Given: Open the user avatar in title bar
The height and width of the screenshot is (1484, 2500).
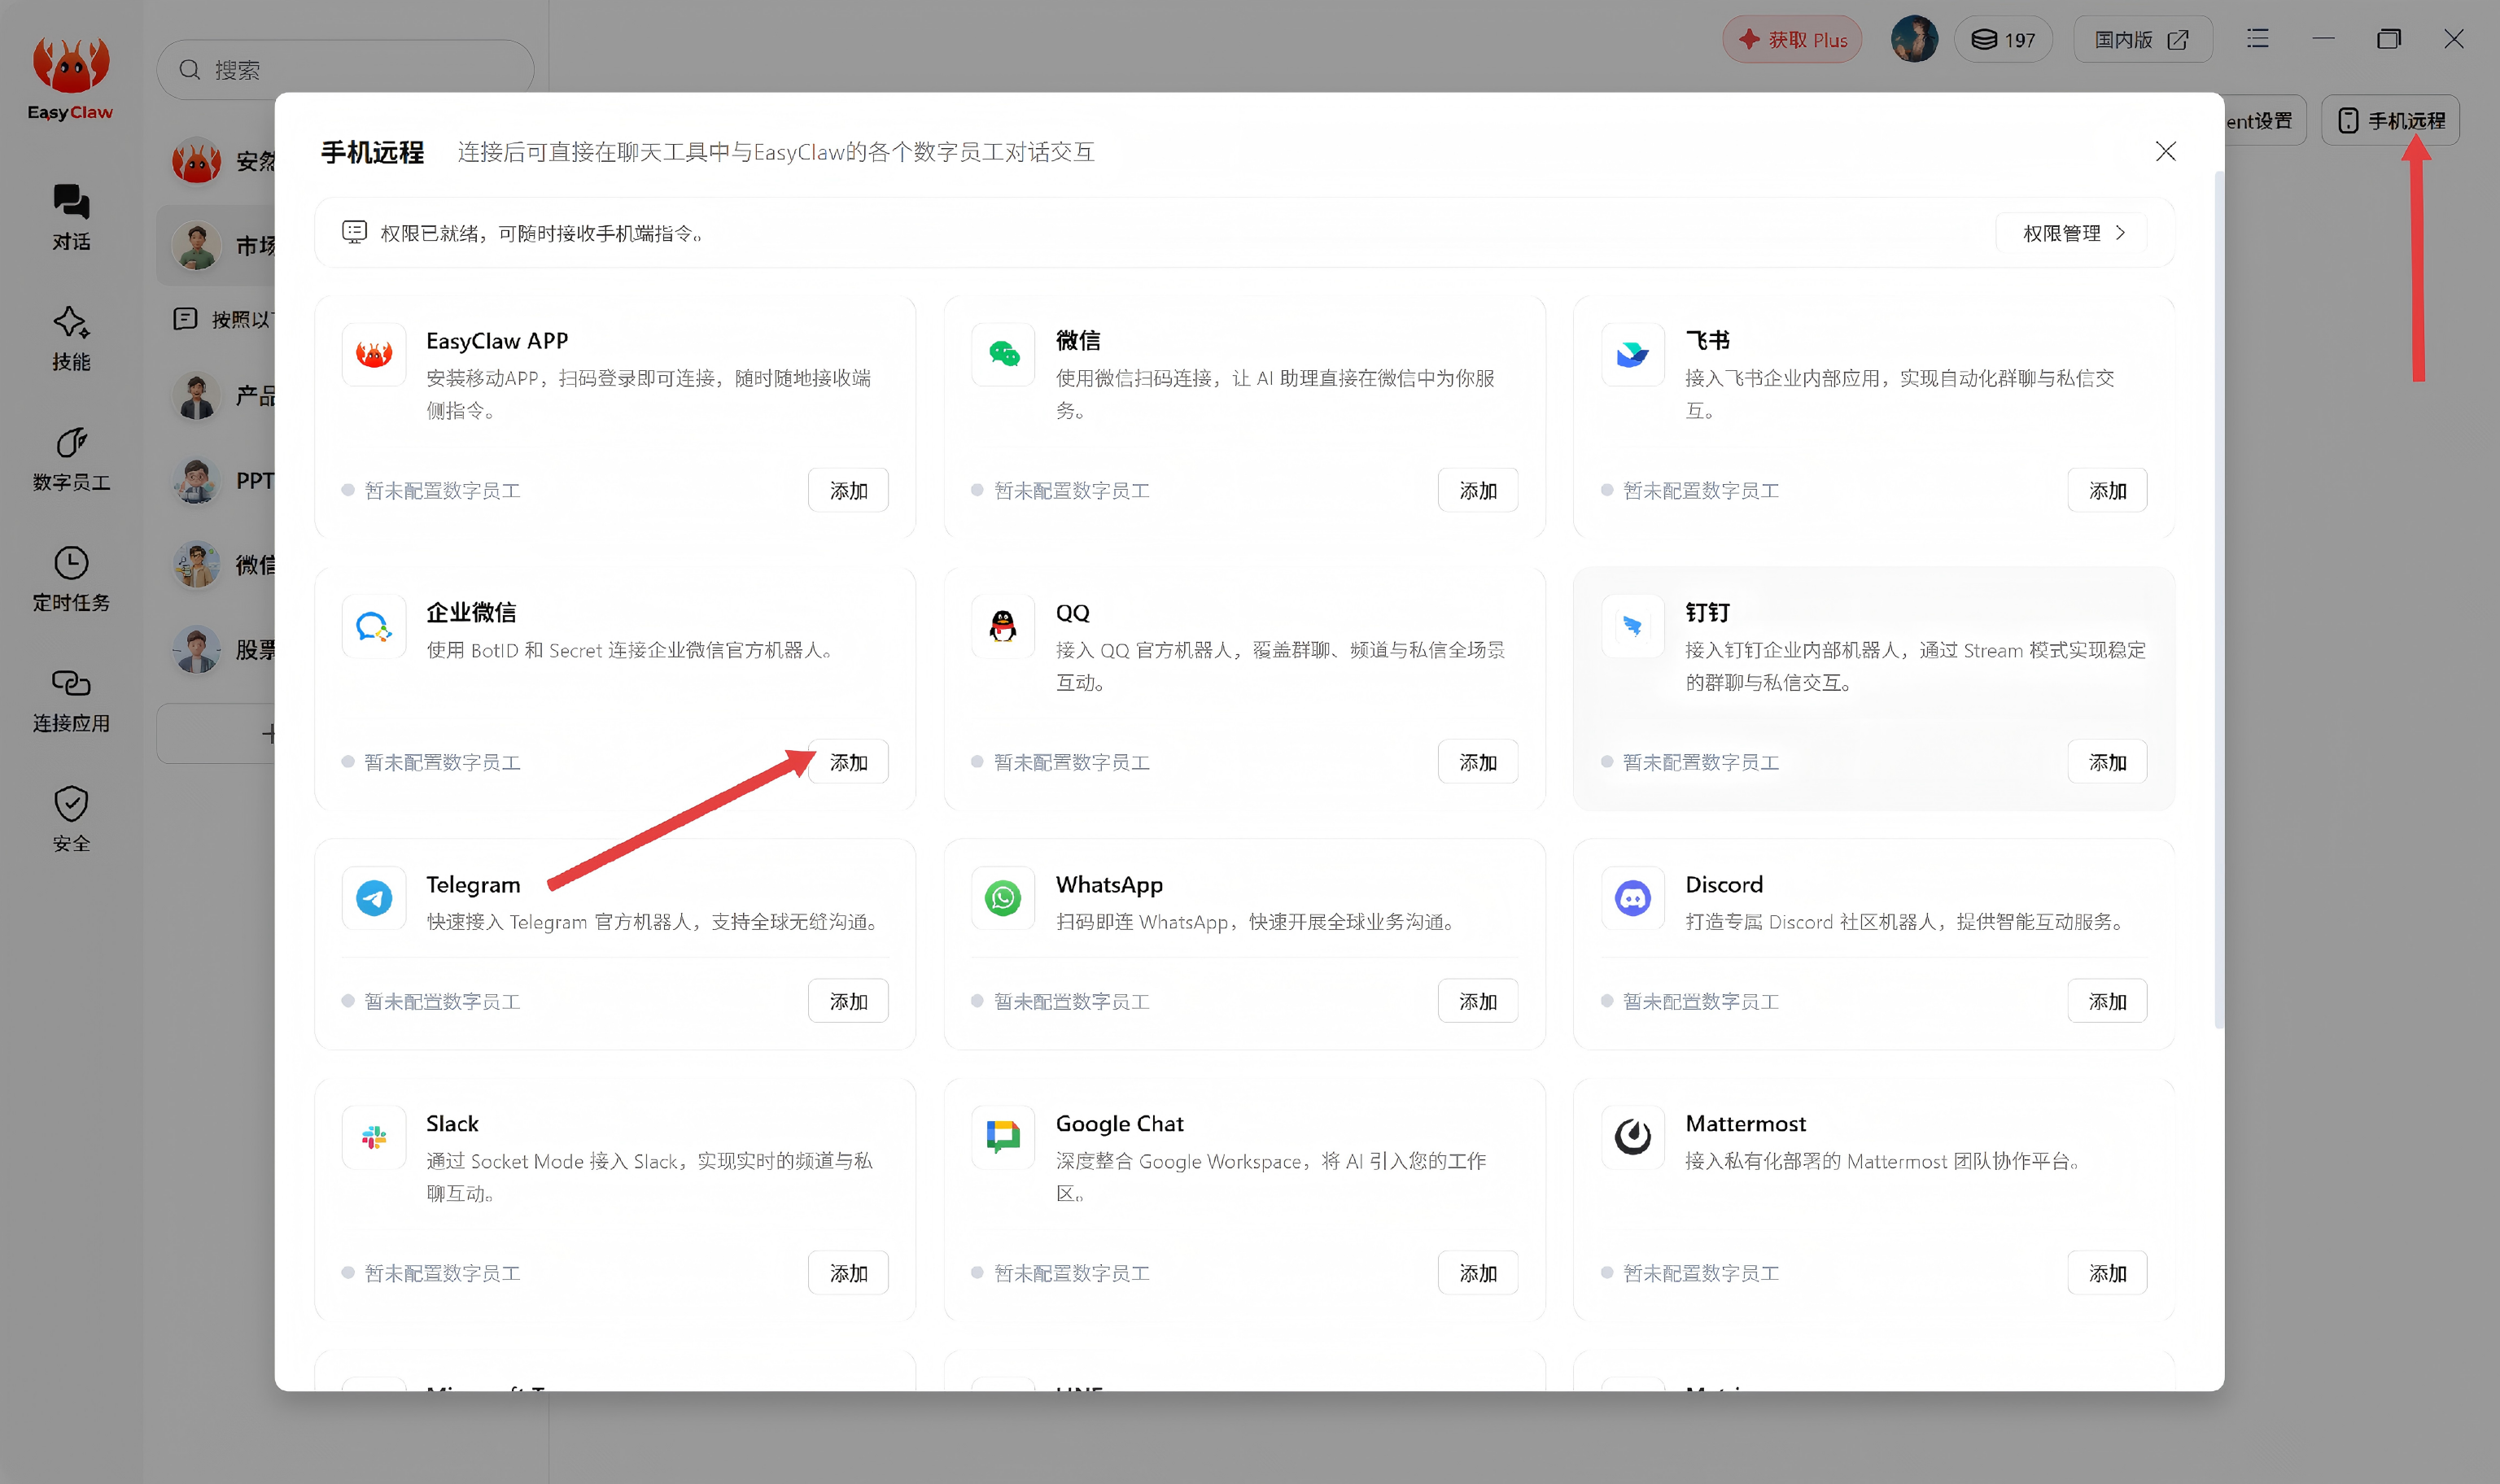Looking at the screenshot, I should (x=1914, y=39).
